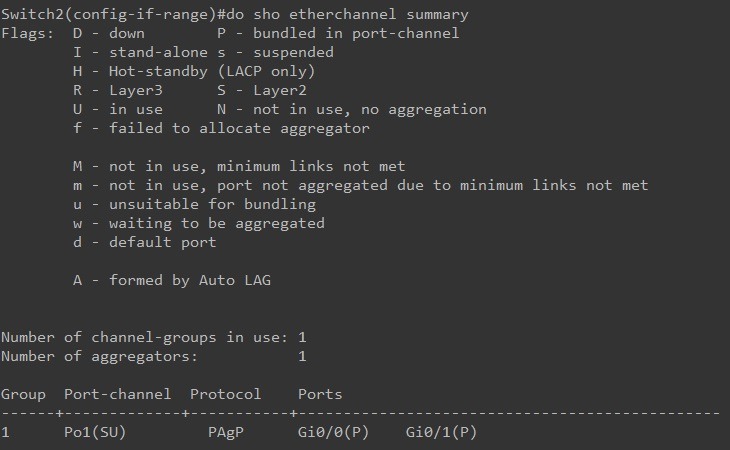Click the 'f - failed to allocate aggregator' line
The image size is (730, 450).
click(x=221, y=128)
